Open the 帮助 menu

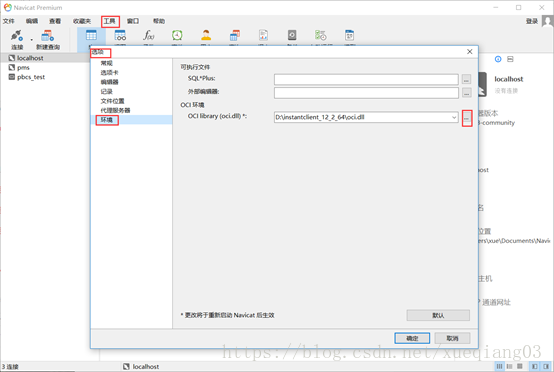(159, 21)
